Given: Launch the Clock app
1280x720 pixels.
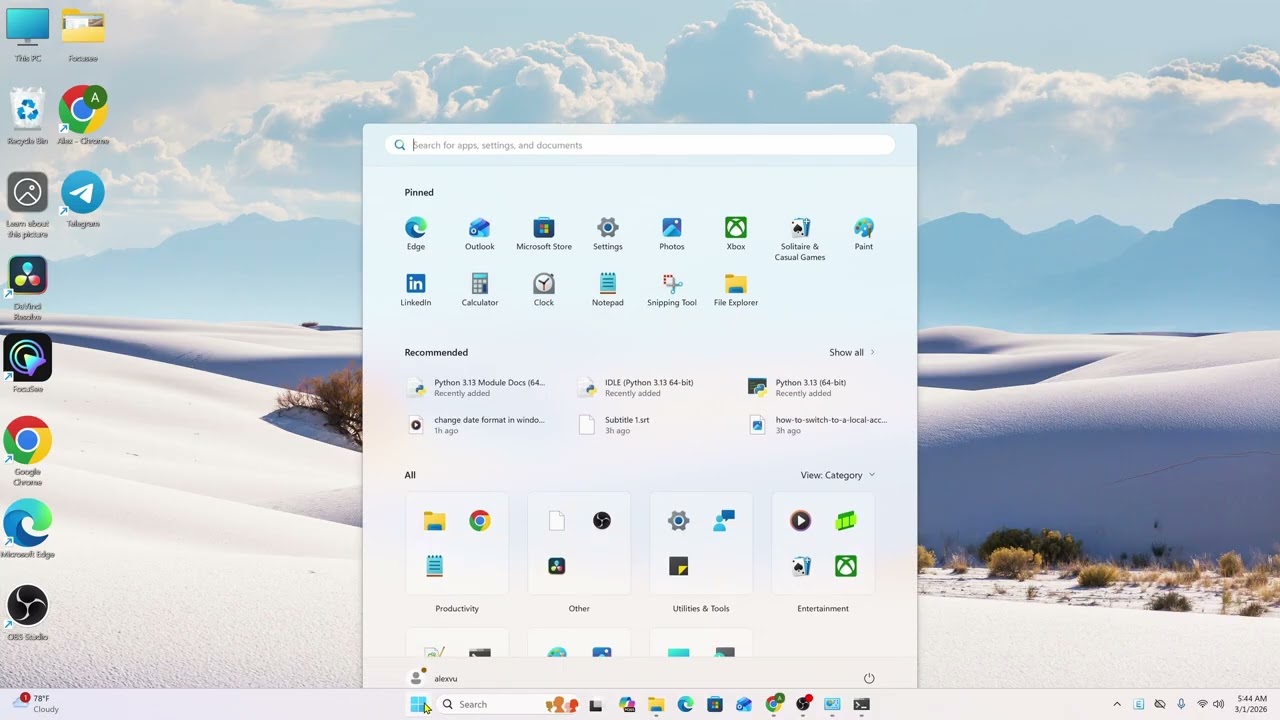Looking at the screenshot, I should pos(544,290).
